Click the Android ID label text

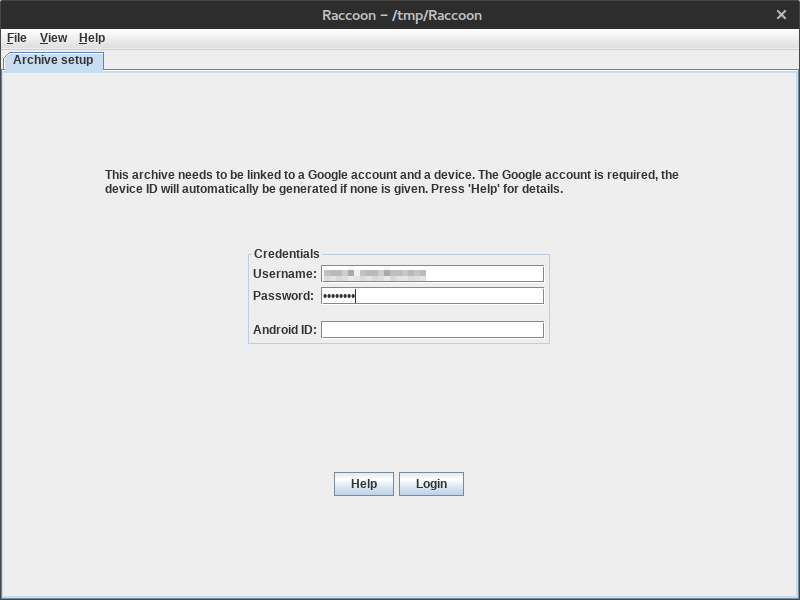284,330
